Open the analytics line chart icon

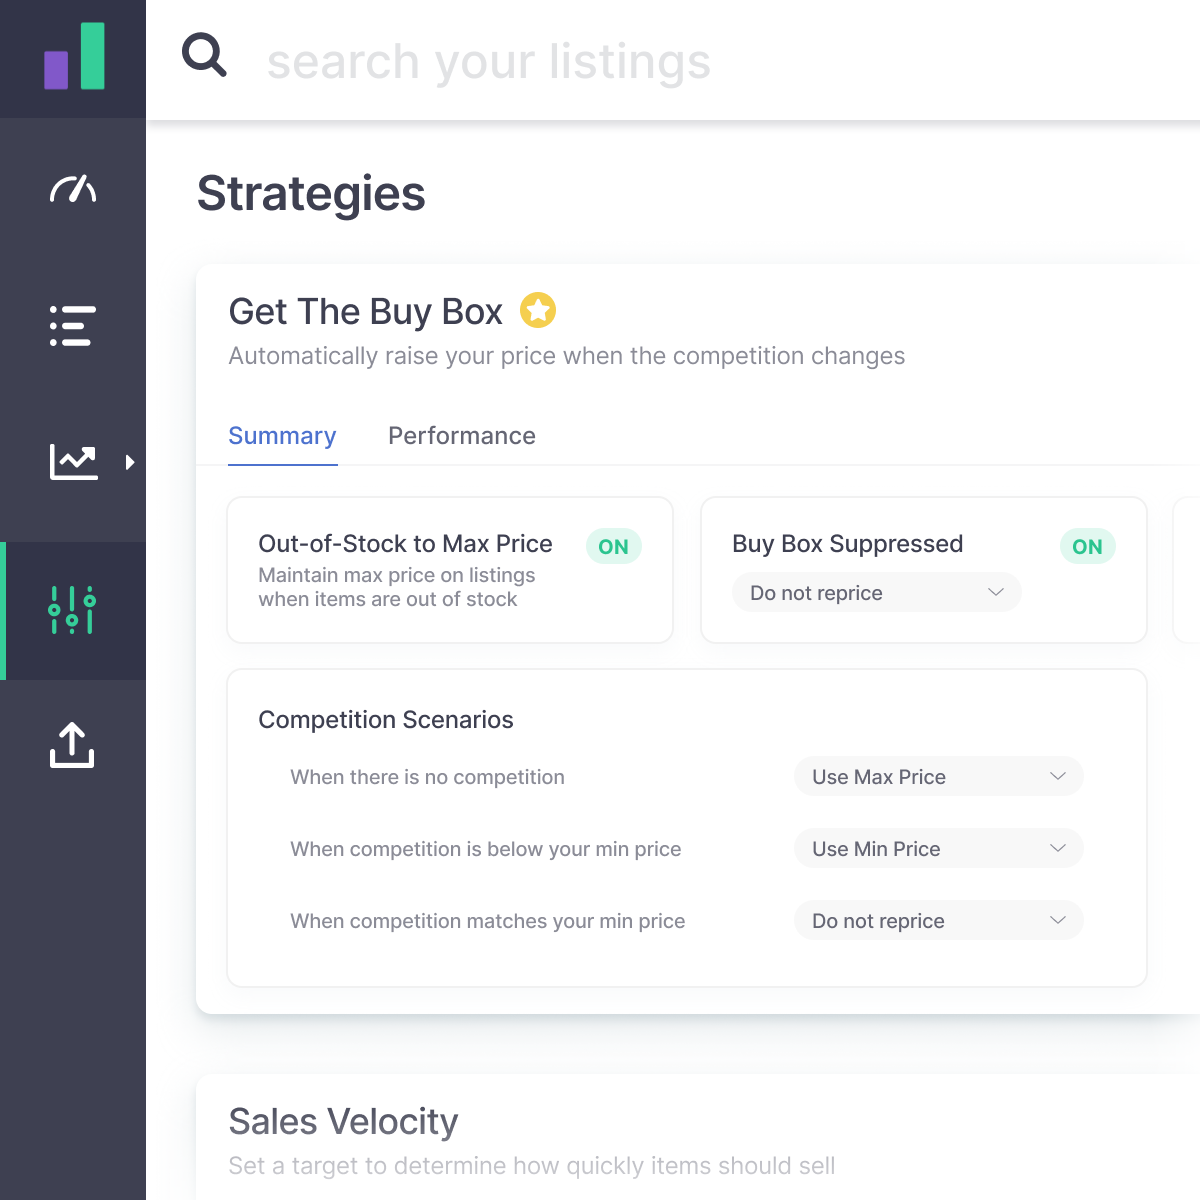click(x=74, y=462)
